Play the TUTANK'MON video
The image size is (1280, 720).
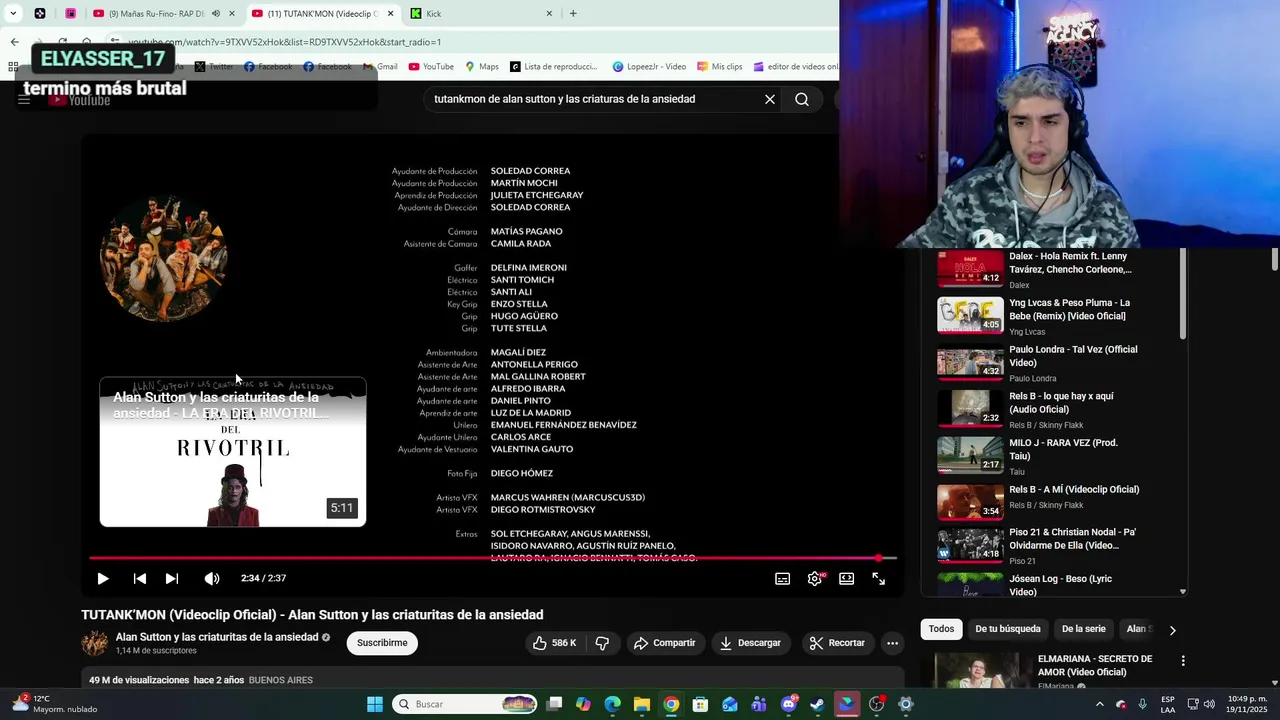(103, 578)
